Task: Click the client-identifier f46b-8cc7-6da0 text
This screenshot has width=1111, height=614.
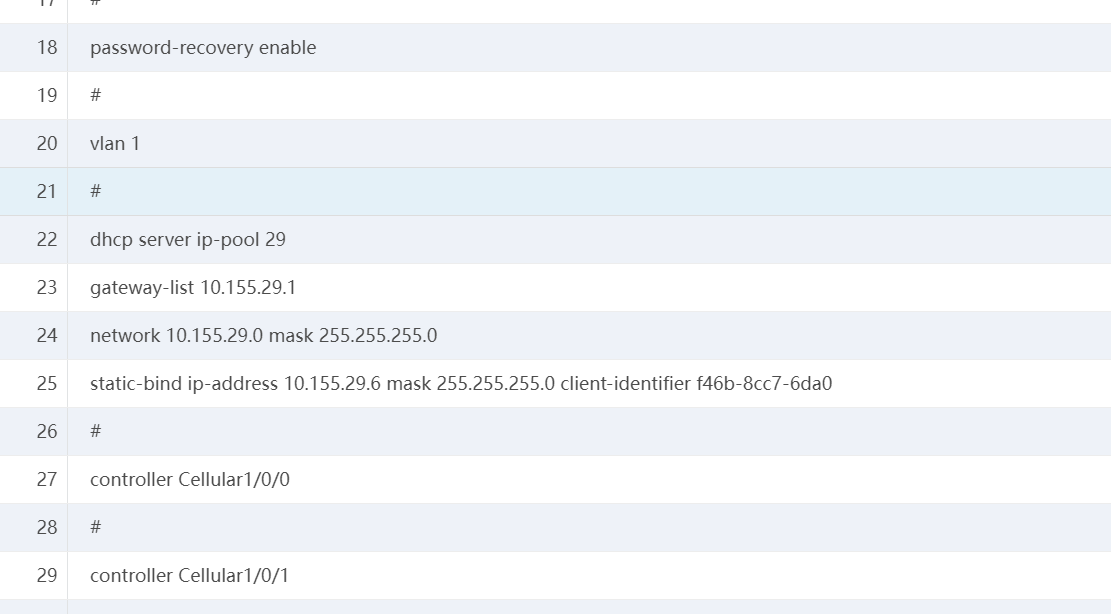Action: tap(696, 384)
